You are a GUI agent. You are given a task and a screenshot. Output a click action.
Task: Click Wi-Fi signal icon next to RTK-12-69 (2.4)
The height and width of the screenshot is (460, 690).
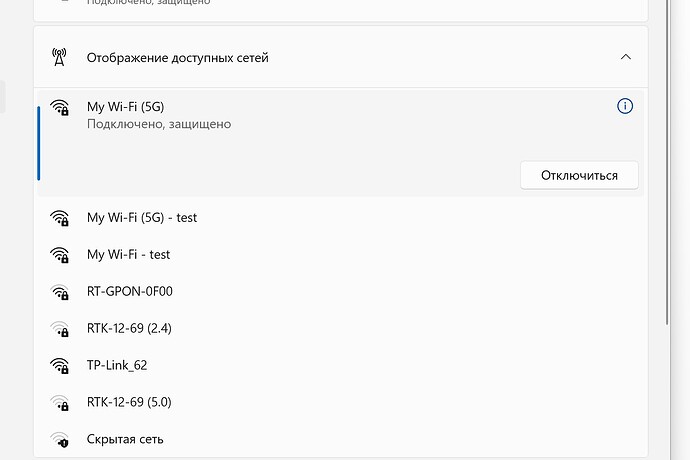pyautogui.click(x=59, y=329)
